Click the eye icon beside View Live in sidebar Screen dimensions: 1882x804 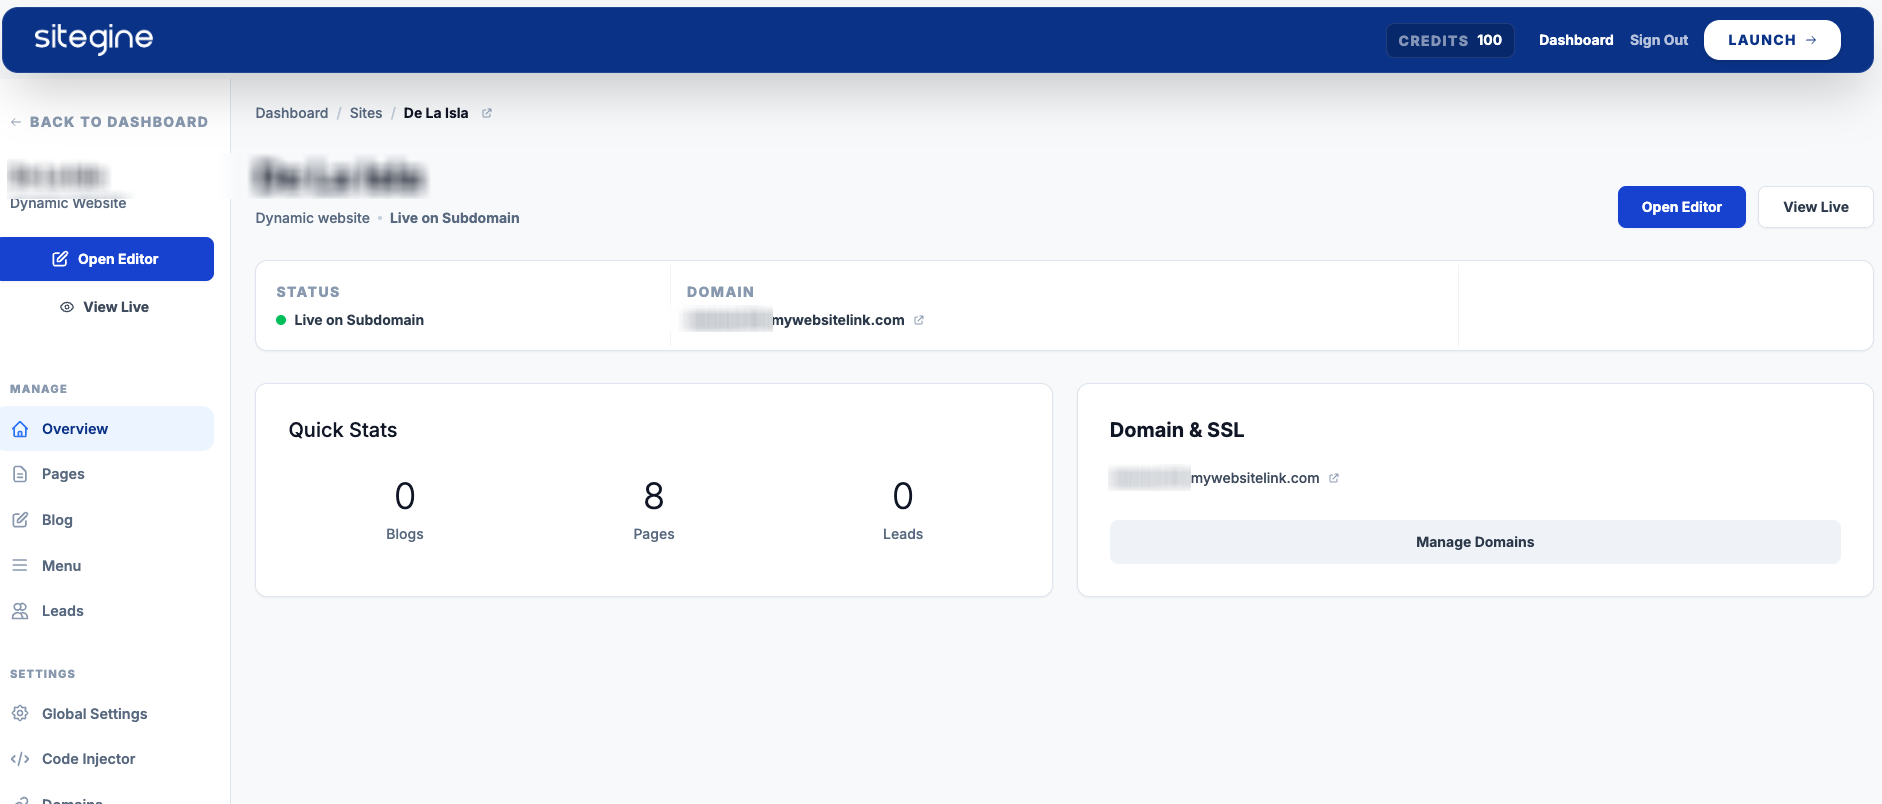(x=67, y=307)
